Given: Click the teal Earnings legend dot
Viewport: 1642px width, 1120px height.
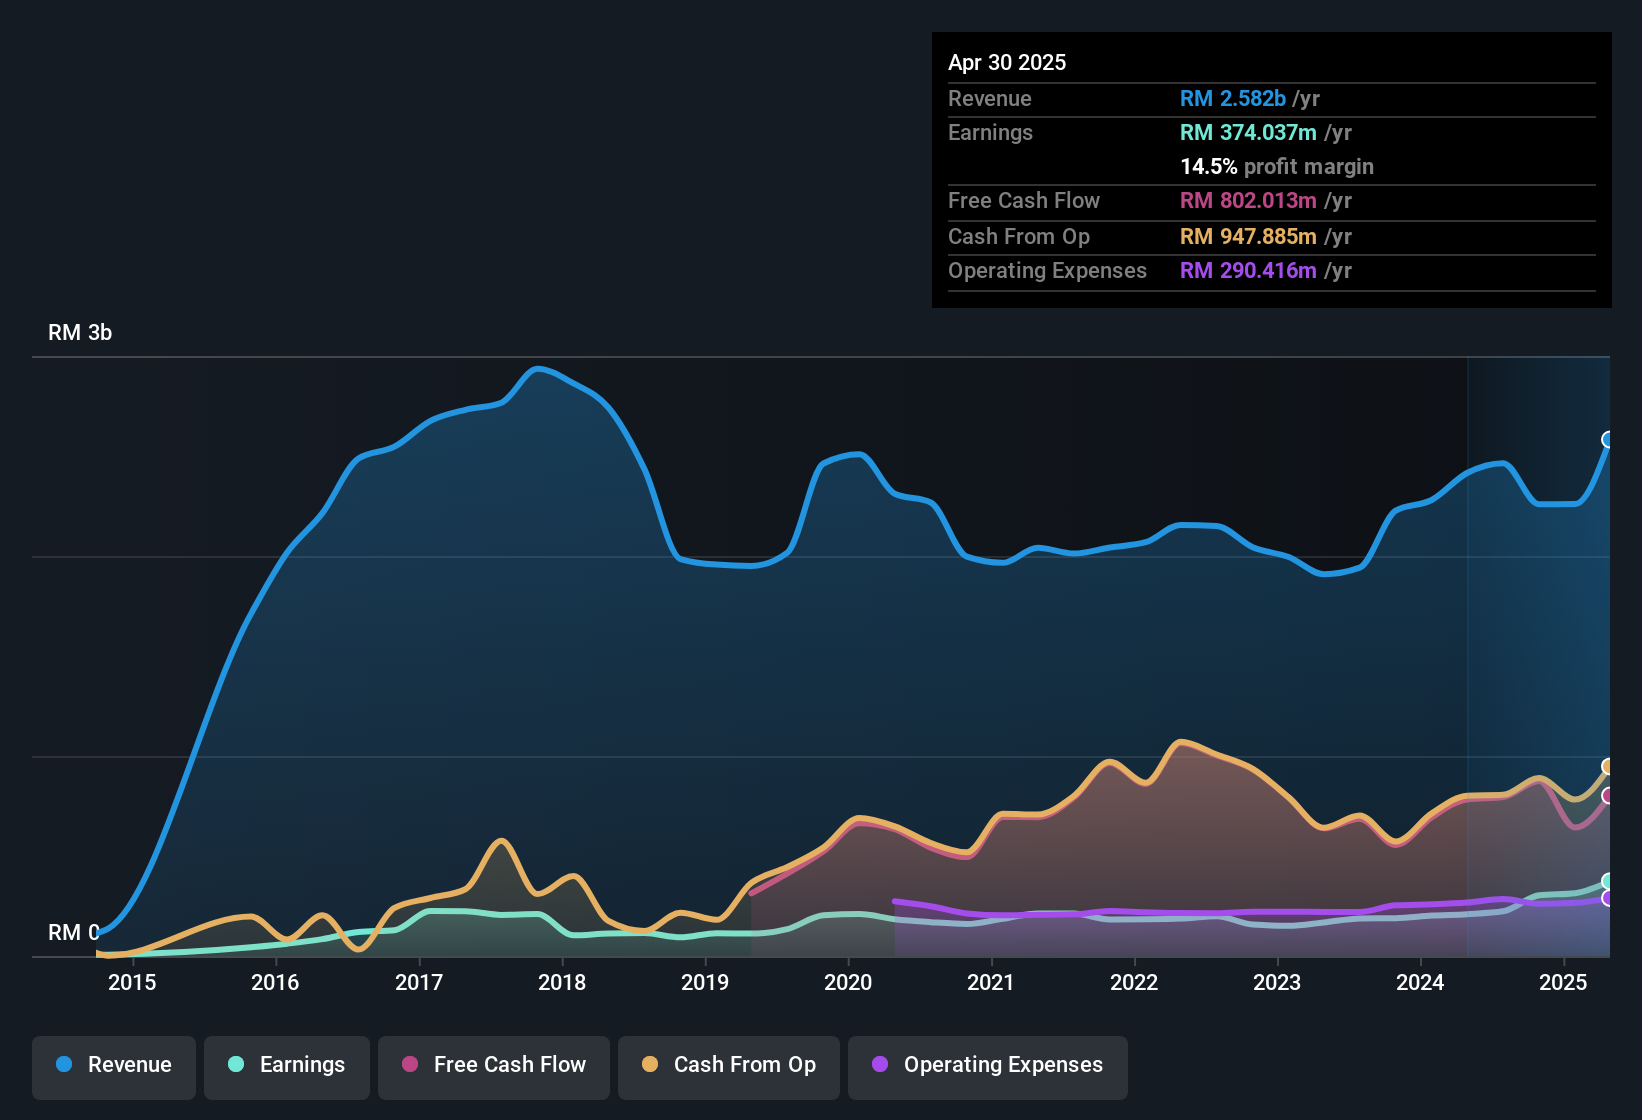Looking at the screenshot, I should 236,1065.
